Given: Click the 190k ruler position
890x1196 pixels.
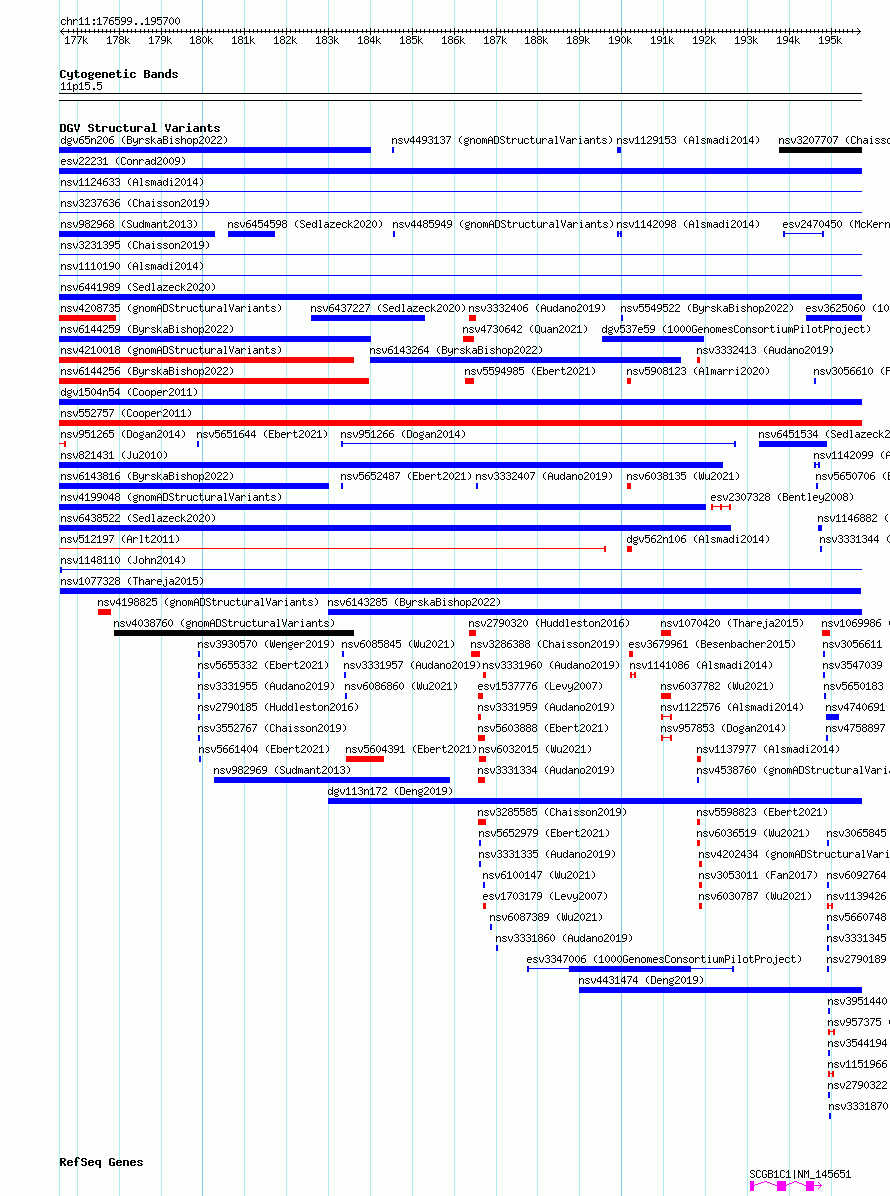Looking at the screenshot, I should (x=620, y=40).
